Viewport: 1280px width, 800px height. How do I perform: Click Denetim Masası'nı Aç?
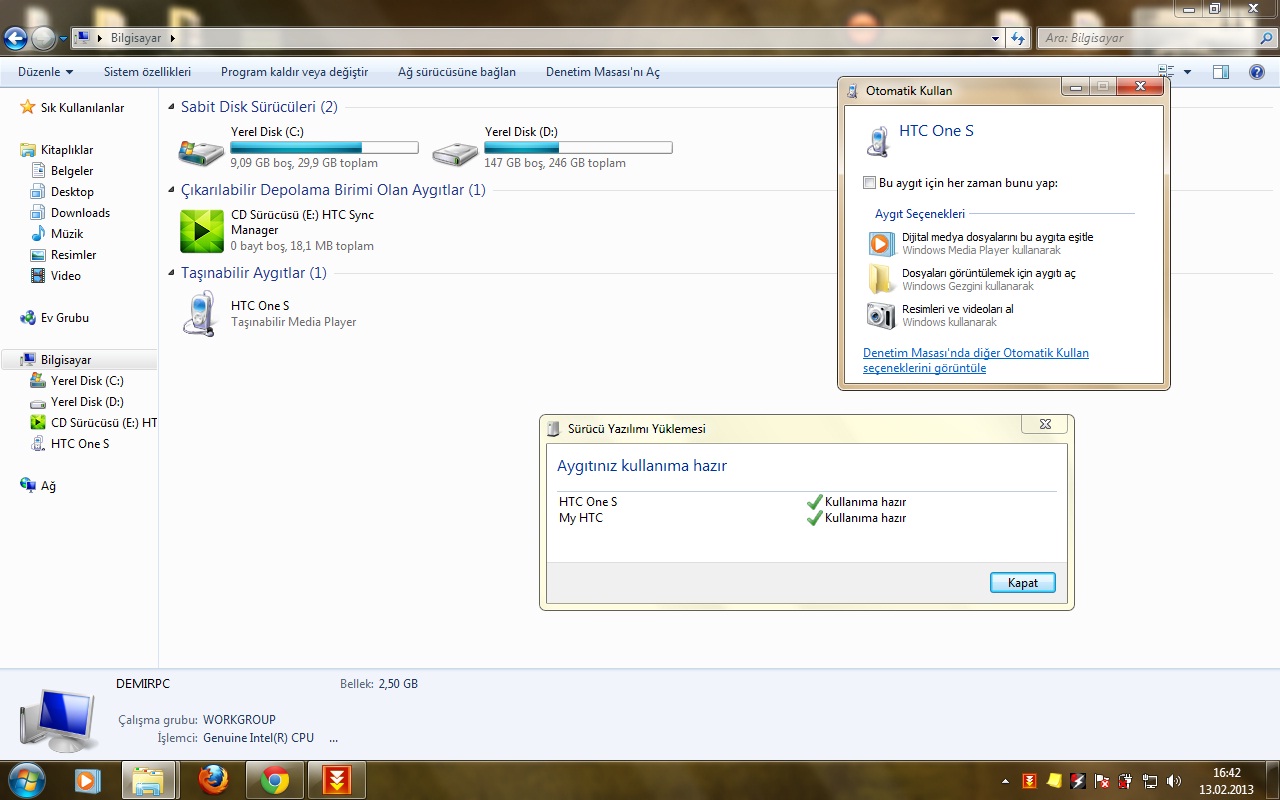[x=603, y=72]
